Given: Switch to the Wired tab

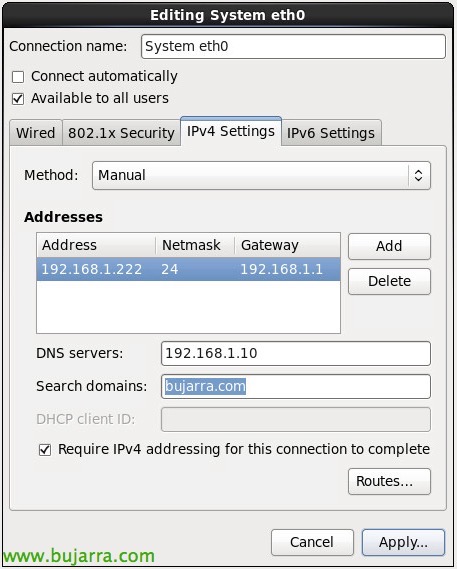Looking at the screenshot, I should [x=36, y=133].
